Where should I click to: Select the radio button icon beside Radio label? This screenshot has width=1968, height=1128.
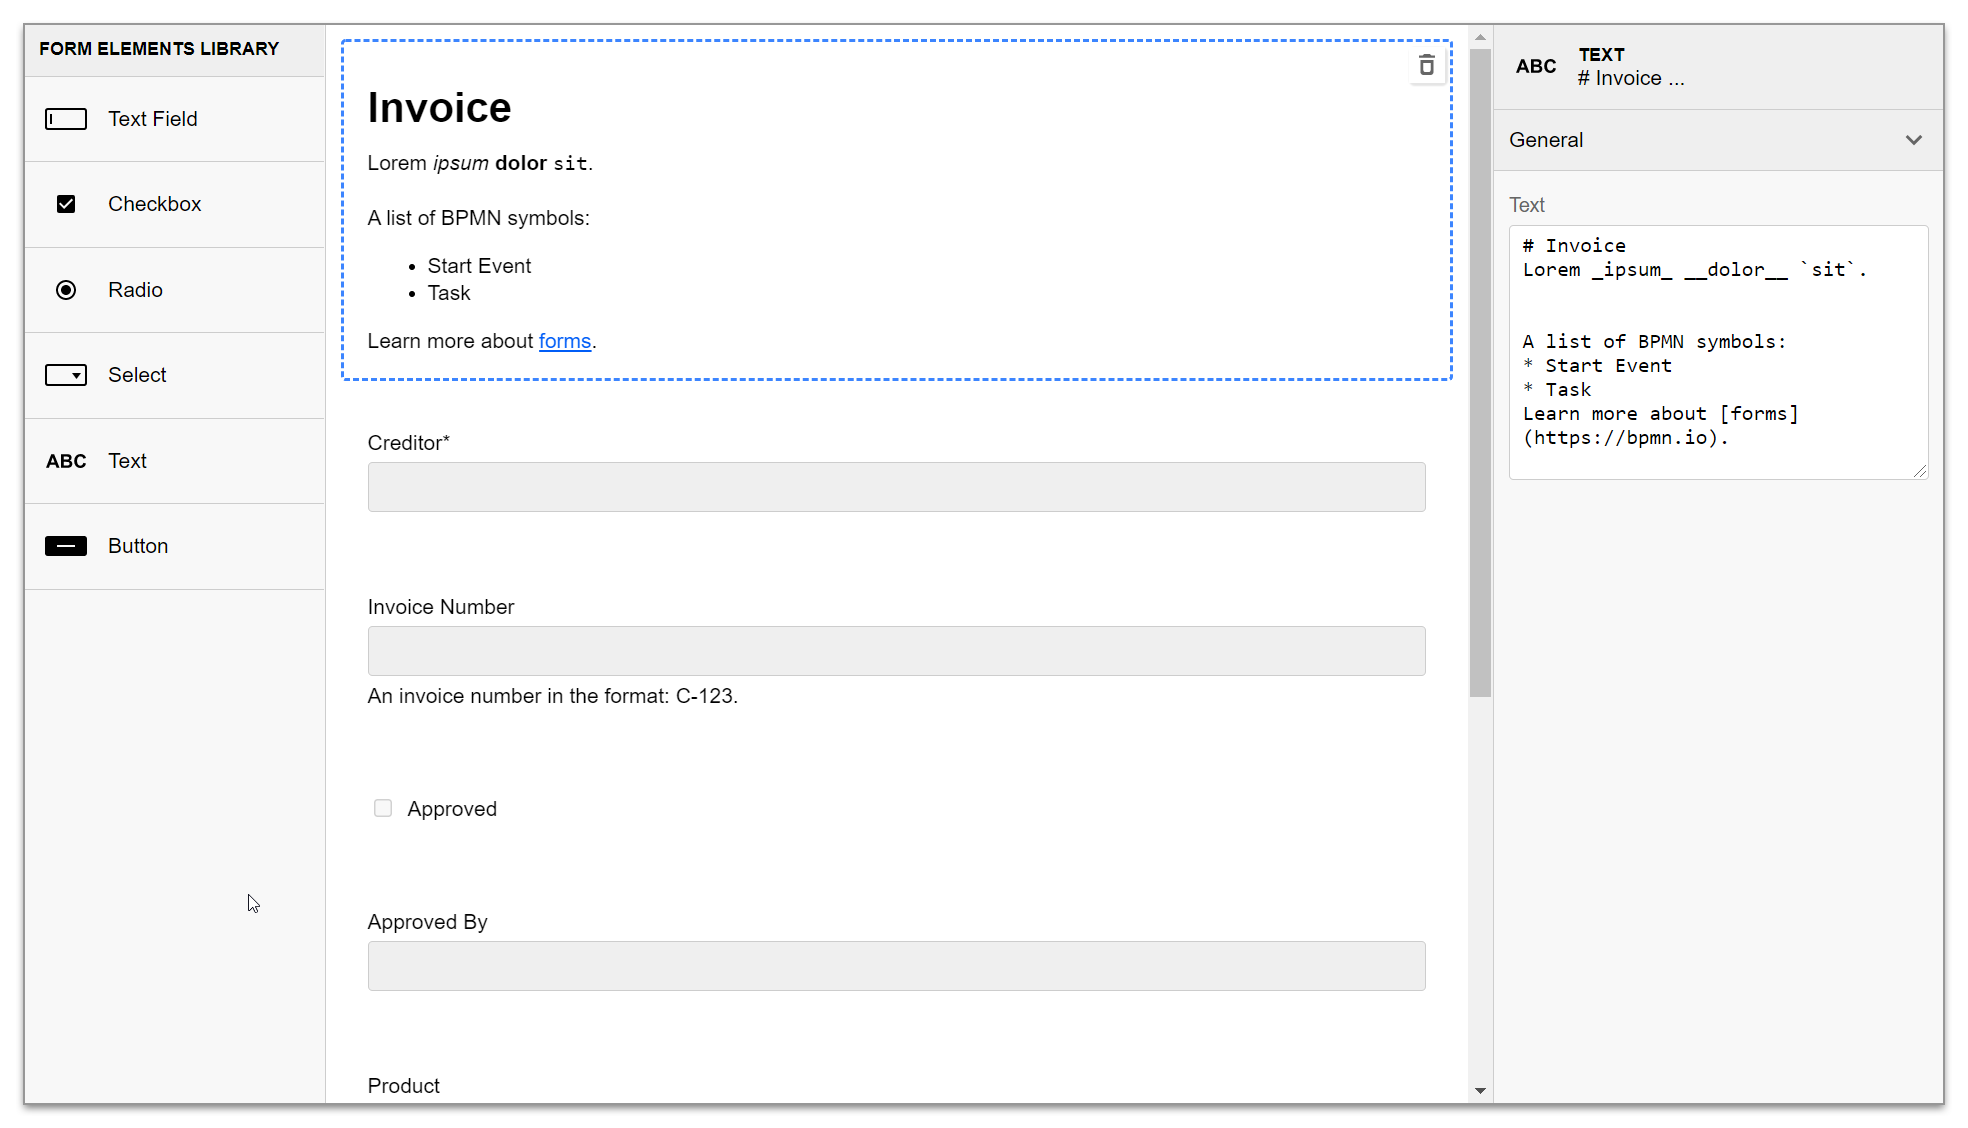click(x=66, y=289)
